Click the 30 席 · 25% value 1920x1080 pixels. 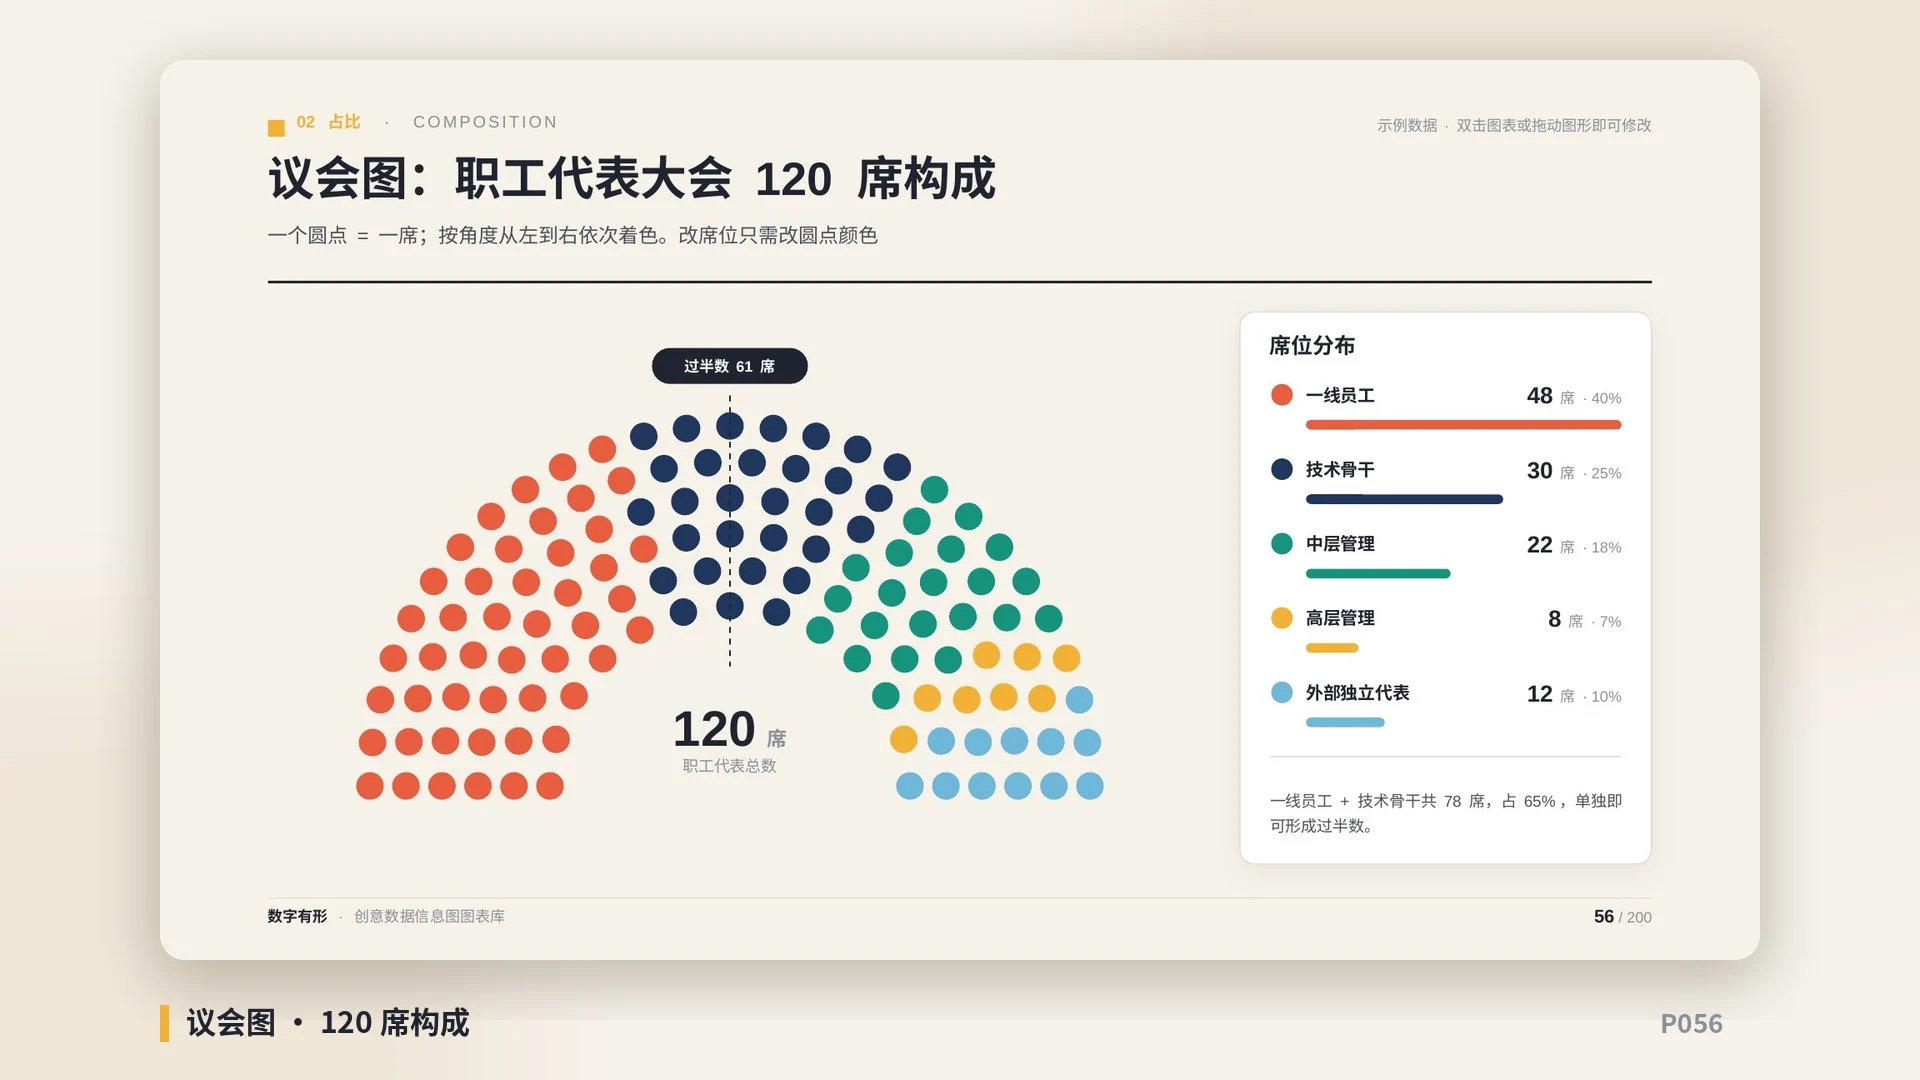click(x=1573, y=471)
